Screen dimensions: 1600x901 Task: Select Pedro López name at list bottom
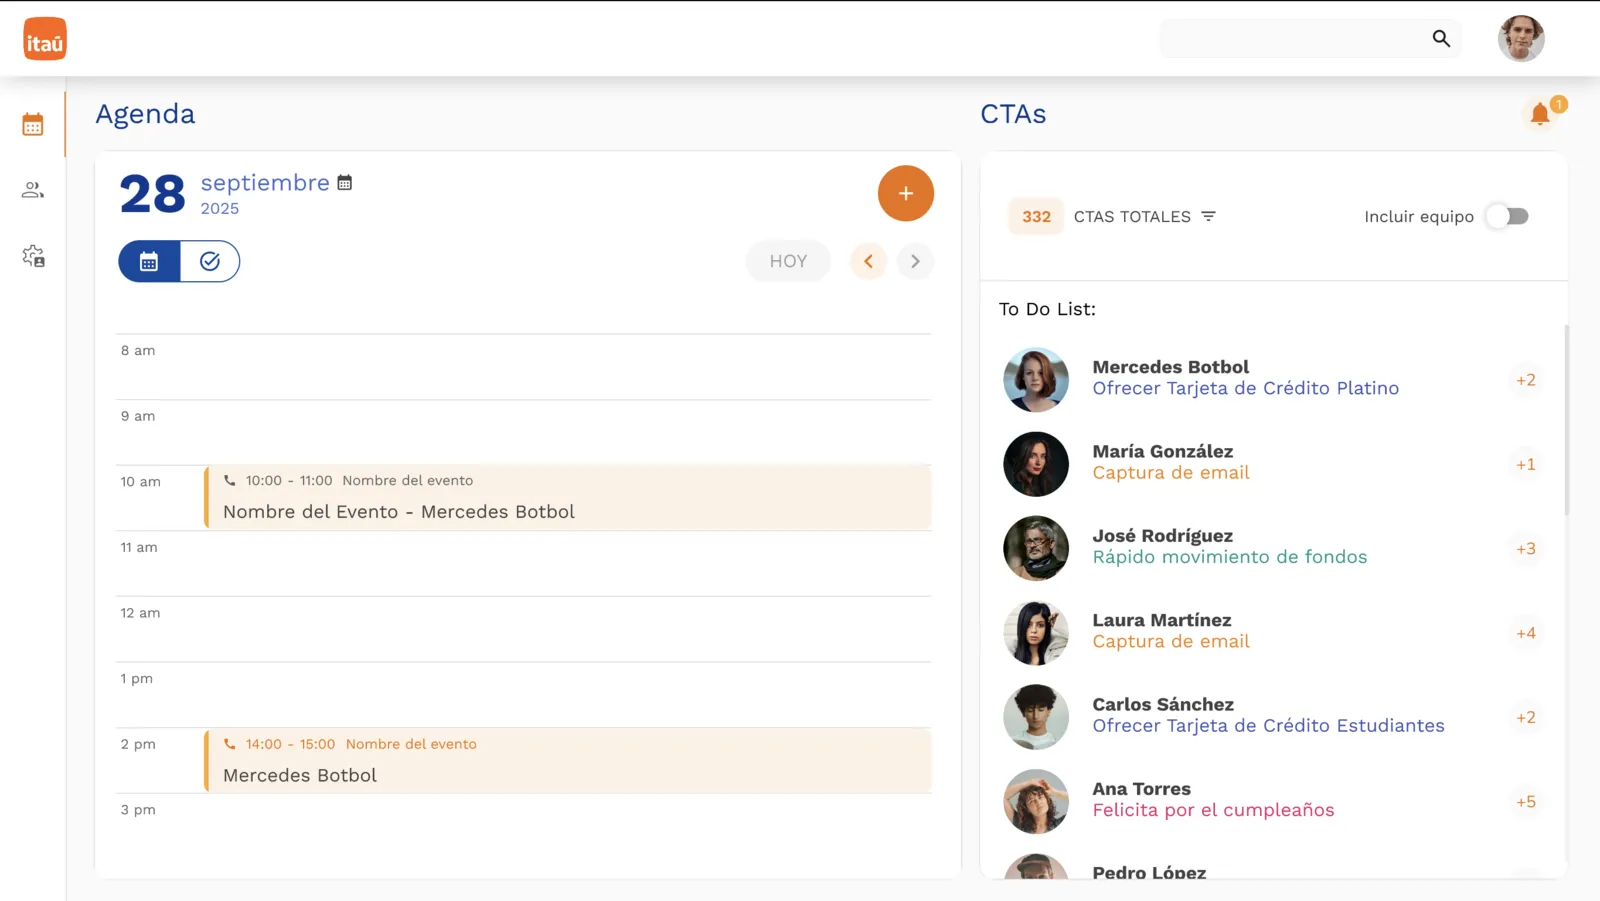1149,872
